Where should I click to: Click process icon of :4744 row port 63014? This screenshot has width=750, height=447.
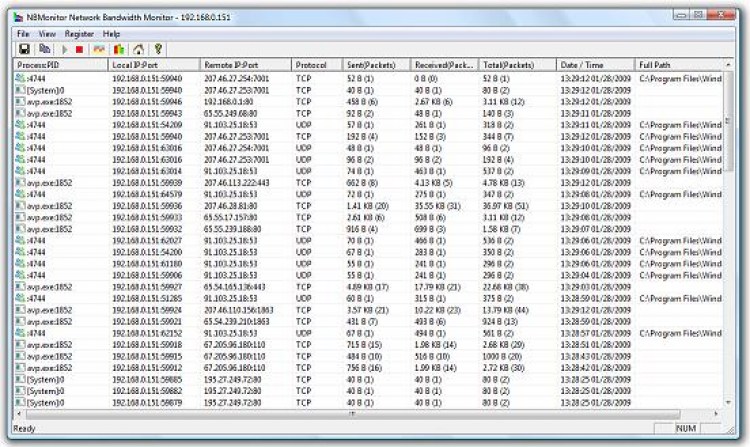pyautogui.click(x=20, y=171)
